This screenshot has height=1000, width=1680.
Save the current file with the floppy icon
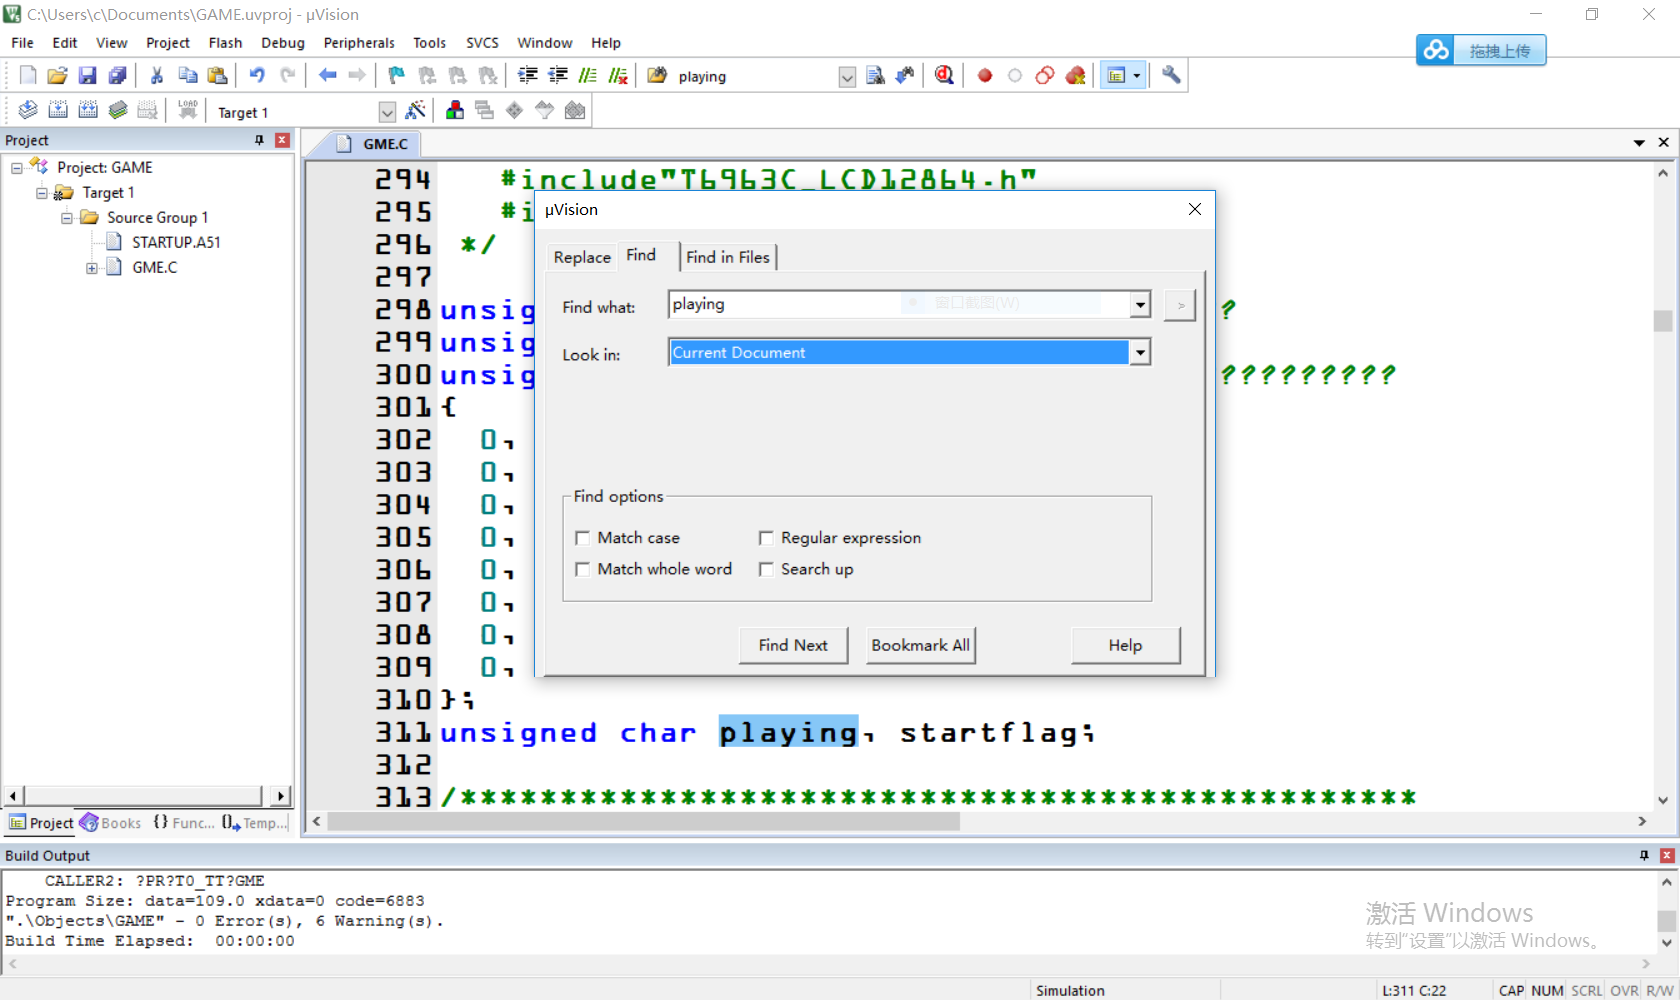[x=88, y=75]
